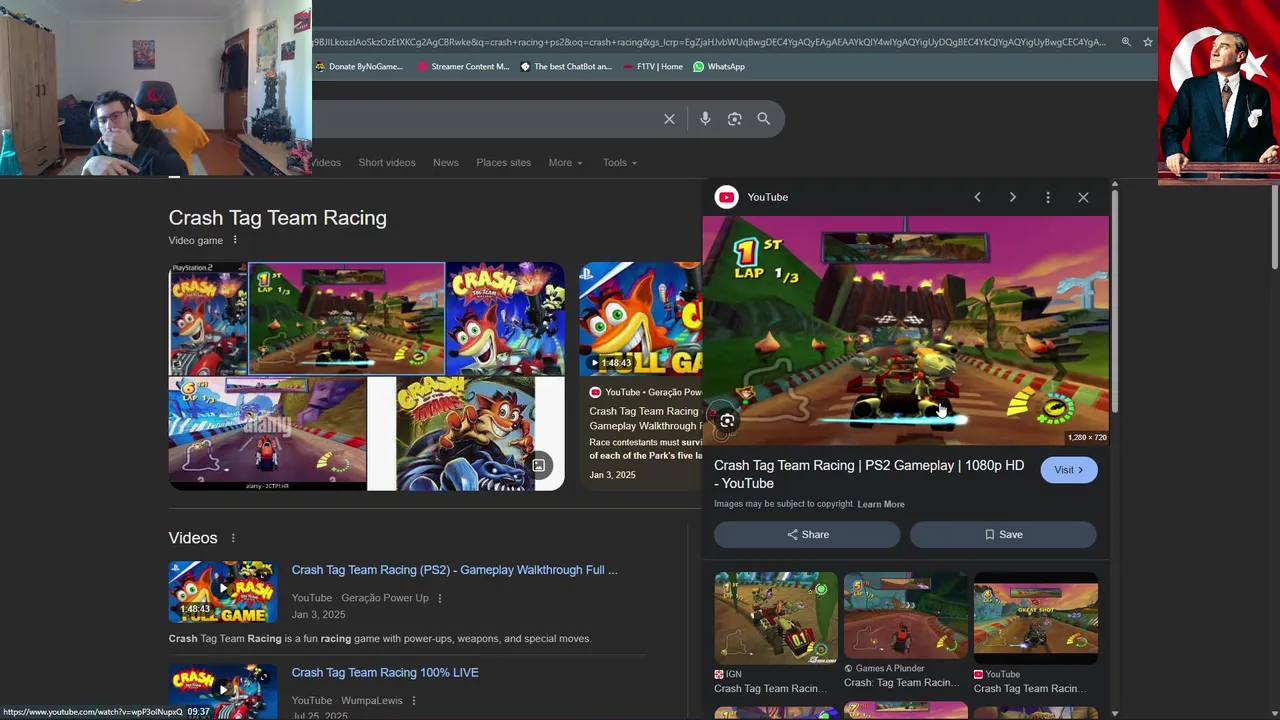The image size is (1280, 720).
Task: Start voice search with microphone icon
Action: coord(705,119)
